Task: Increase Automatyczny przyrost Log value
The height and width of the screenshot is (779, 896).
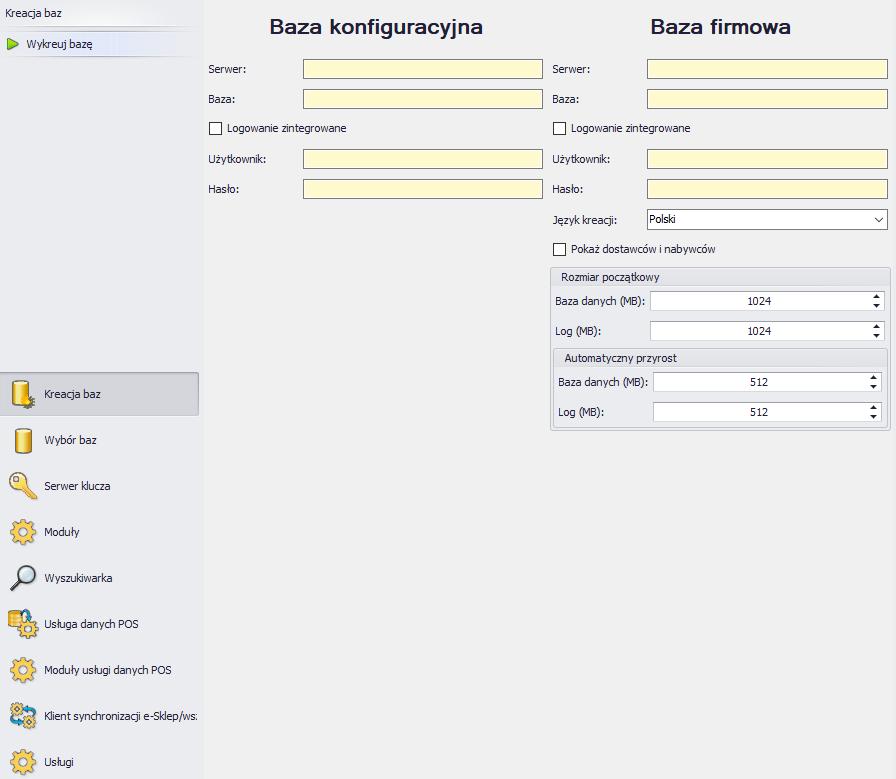Action: pos(873,408)
